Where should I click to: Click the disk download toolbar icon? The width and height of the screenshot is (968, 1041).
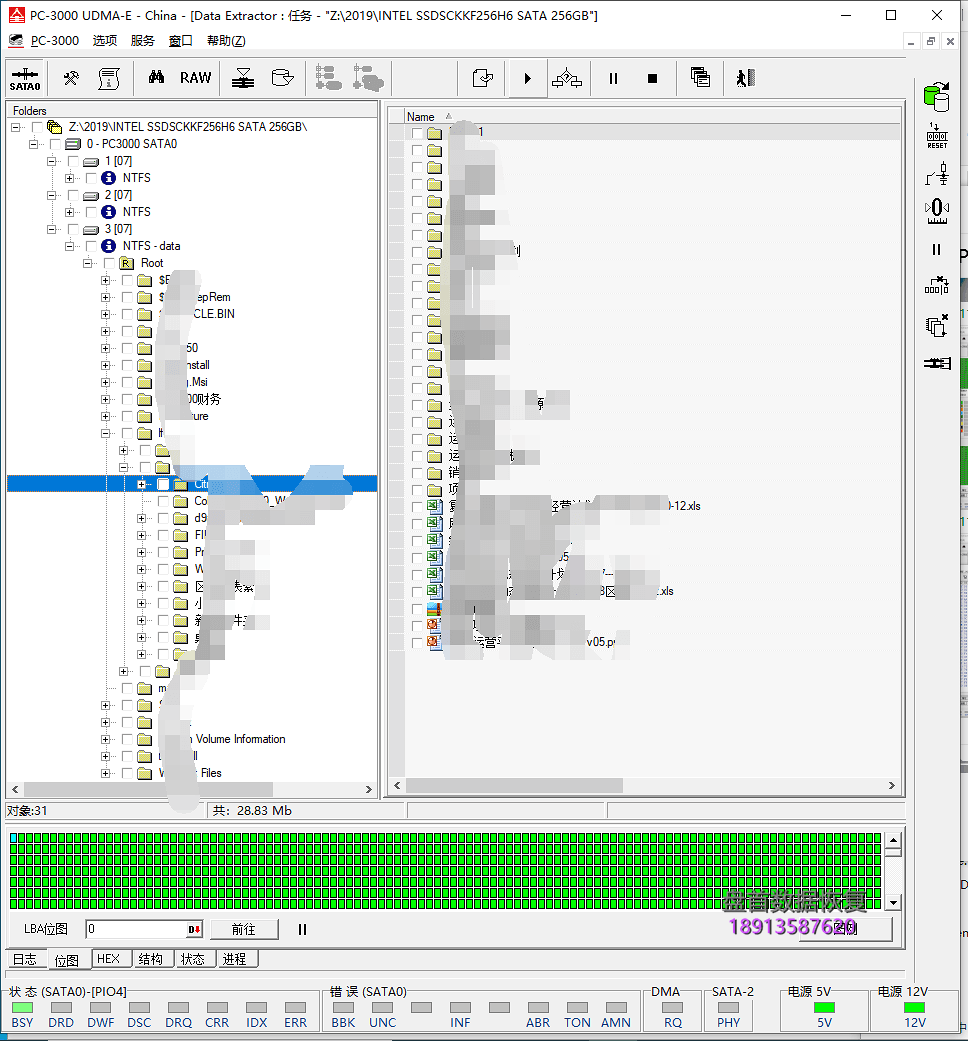coord(243,78)
